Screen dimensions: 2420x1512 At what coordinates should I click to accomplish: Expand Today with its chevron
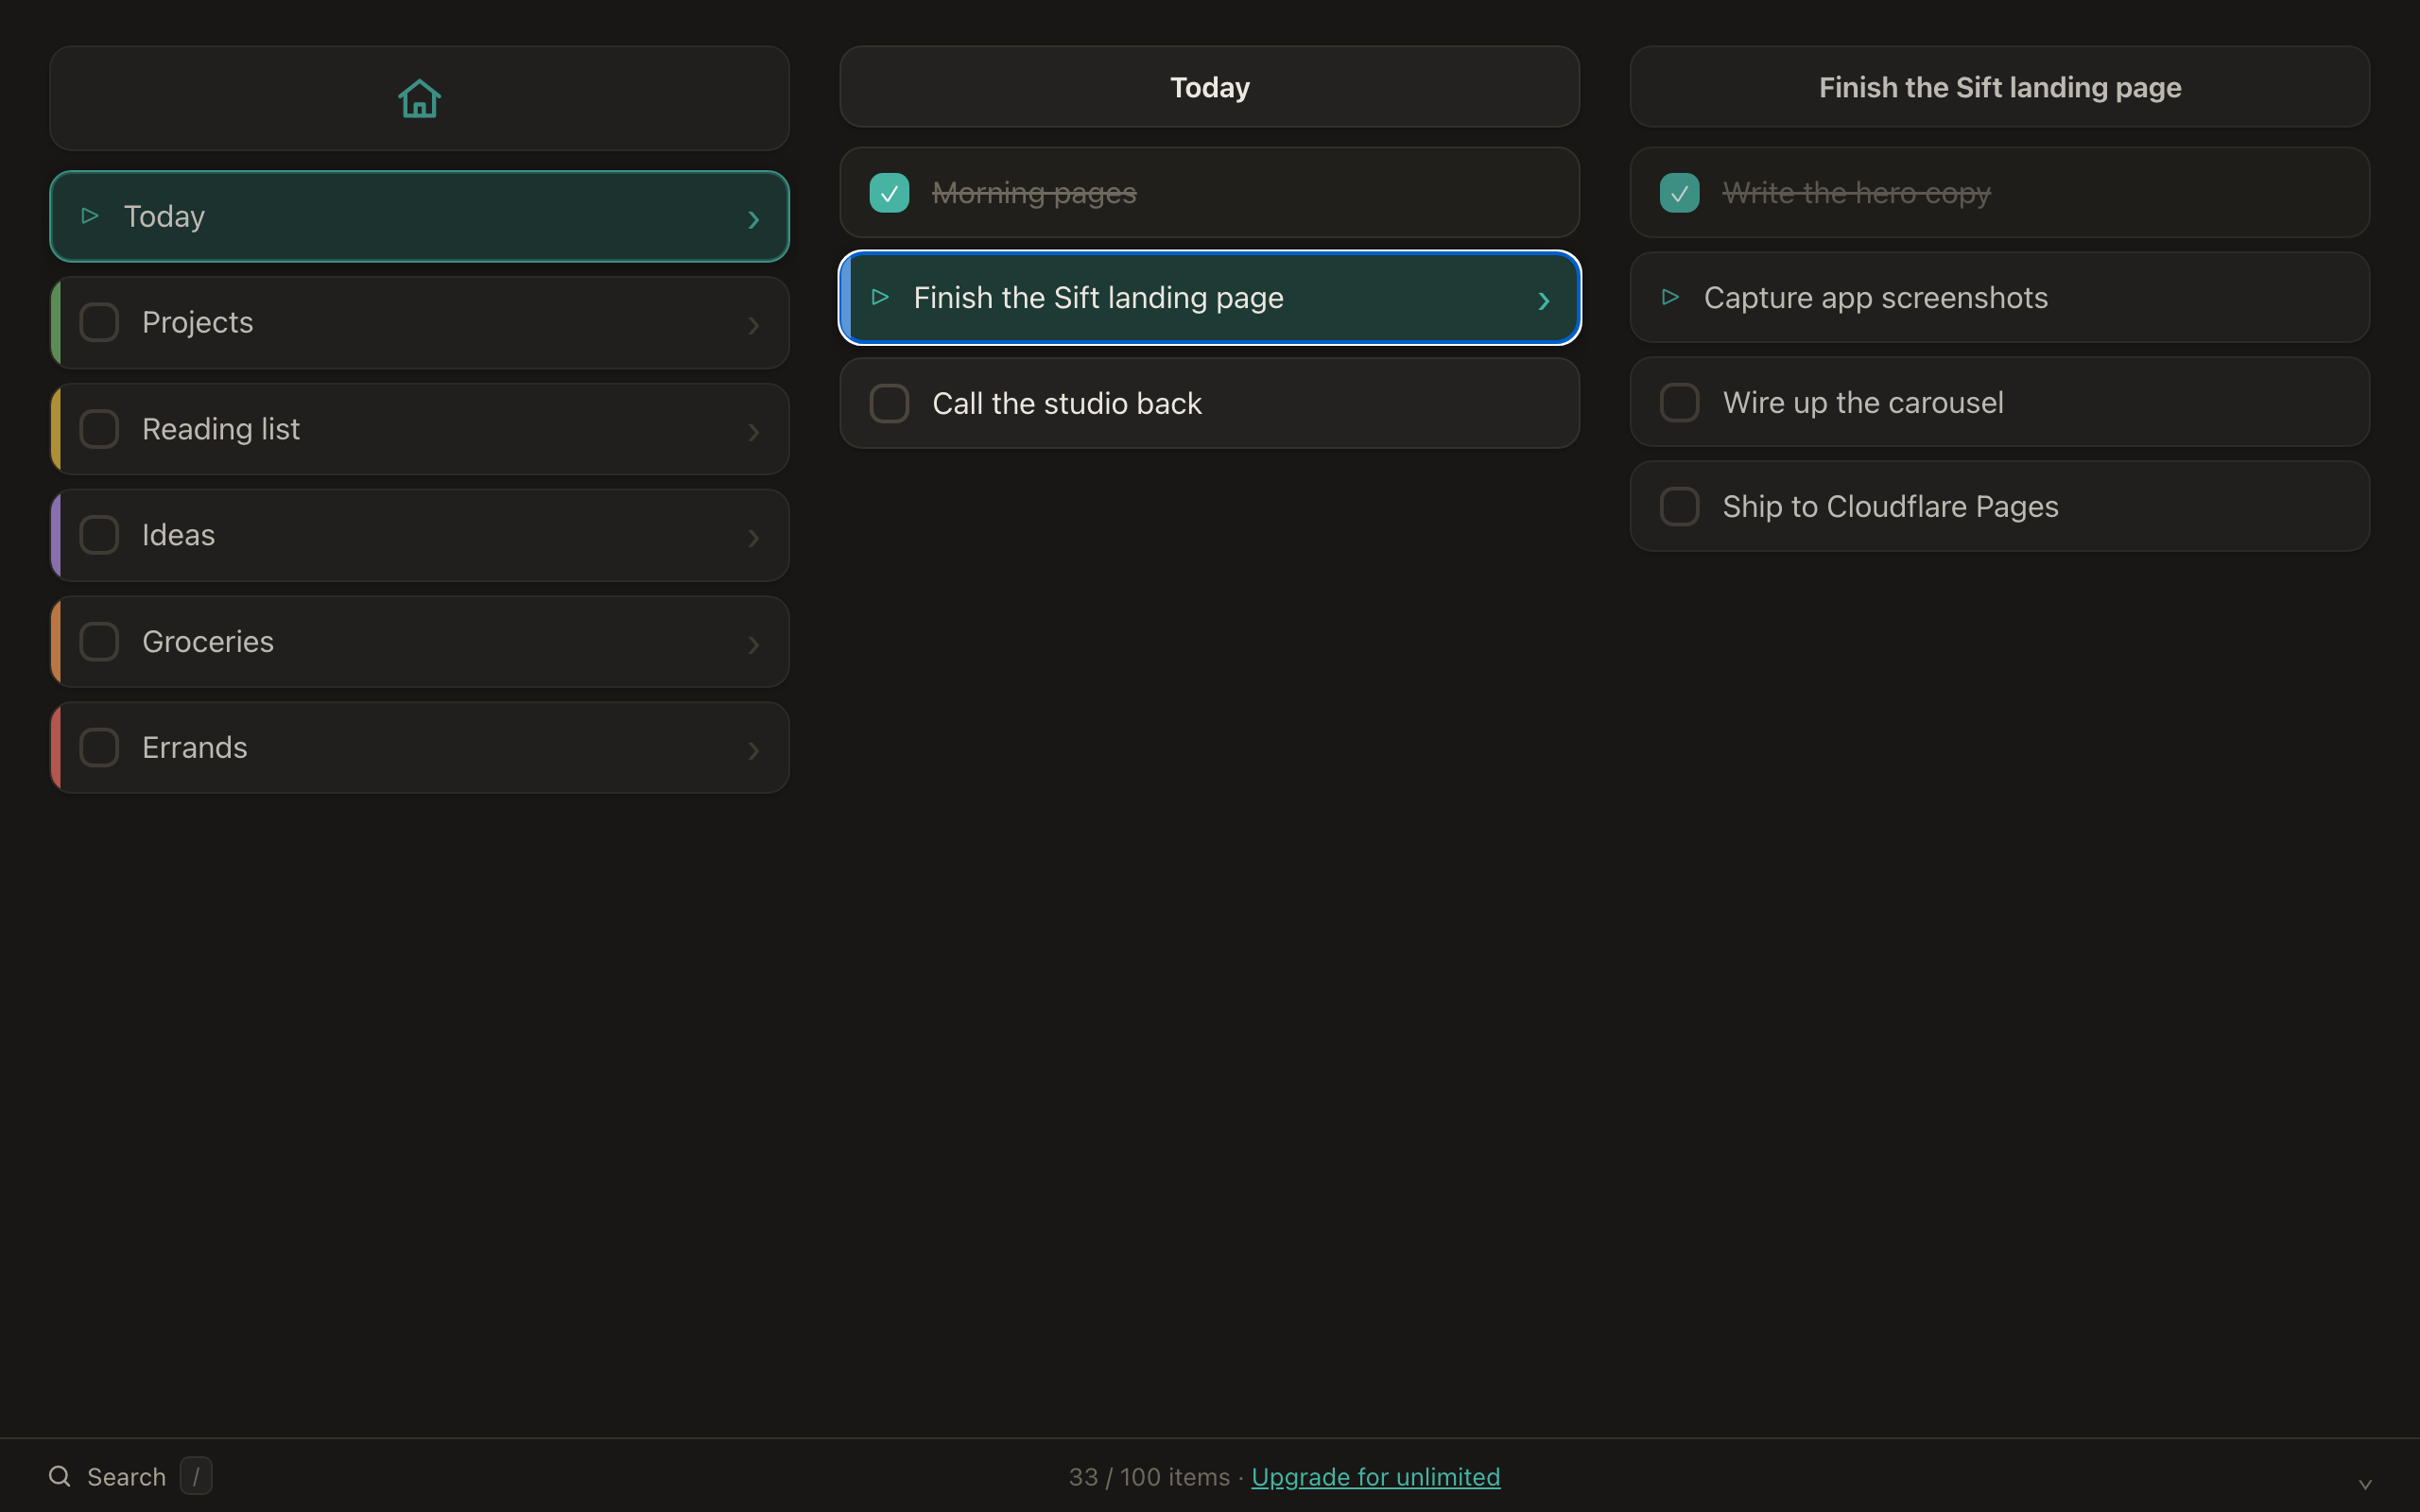tap(754, 219)
